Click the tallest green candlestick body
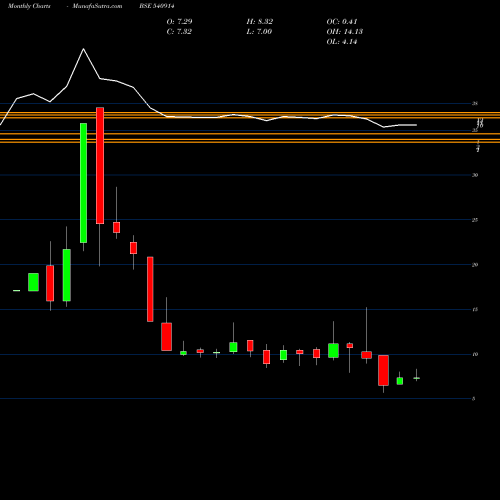This screenshot has height=500, width=500. [x=83, y=183]
